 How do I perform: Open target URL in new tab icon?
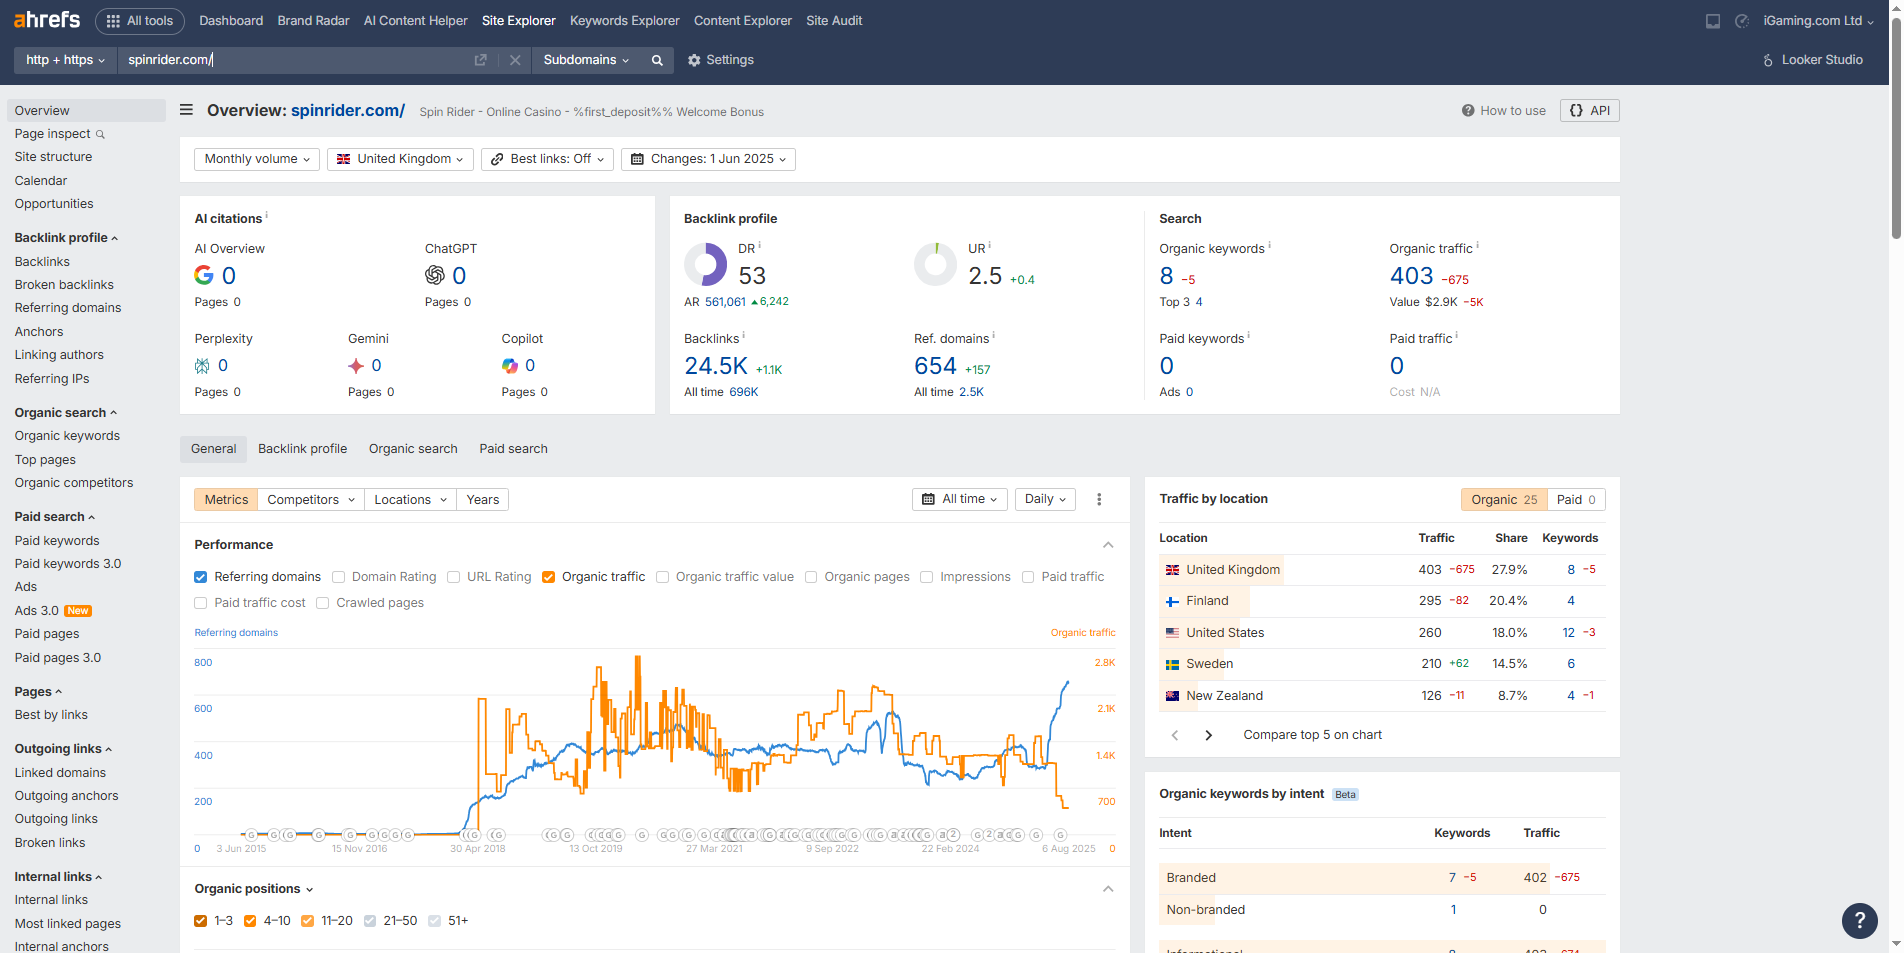(x=480, y=60)
